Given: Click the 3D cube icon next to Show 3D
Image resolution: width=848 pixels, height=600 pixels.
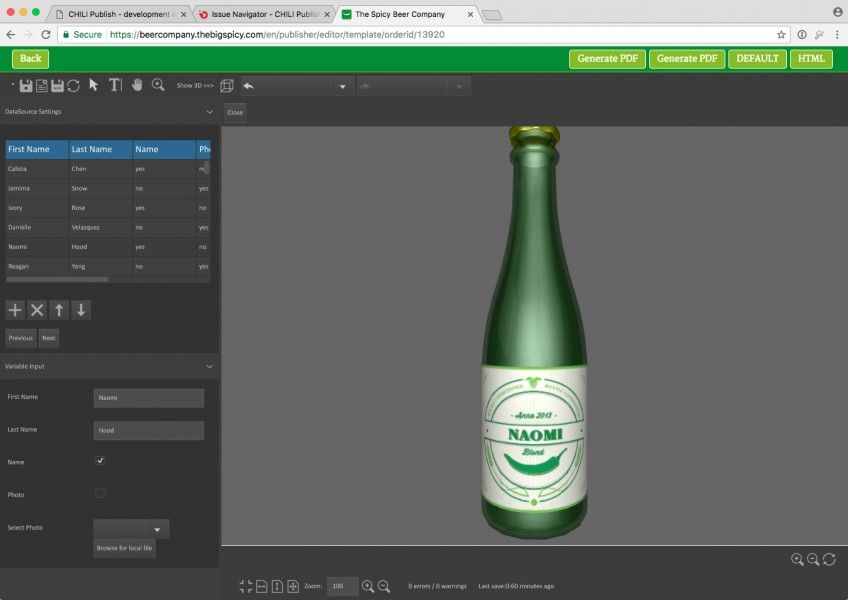Looking at the screenshot, I should (x=227, y=85).
